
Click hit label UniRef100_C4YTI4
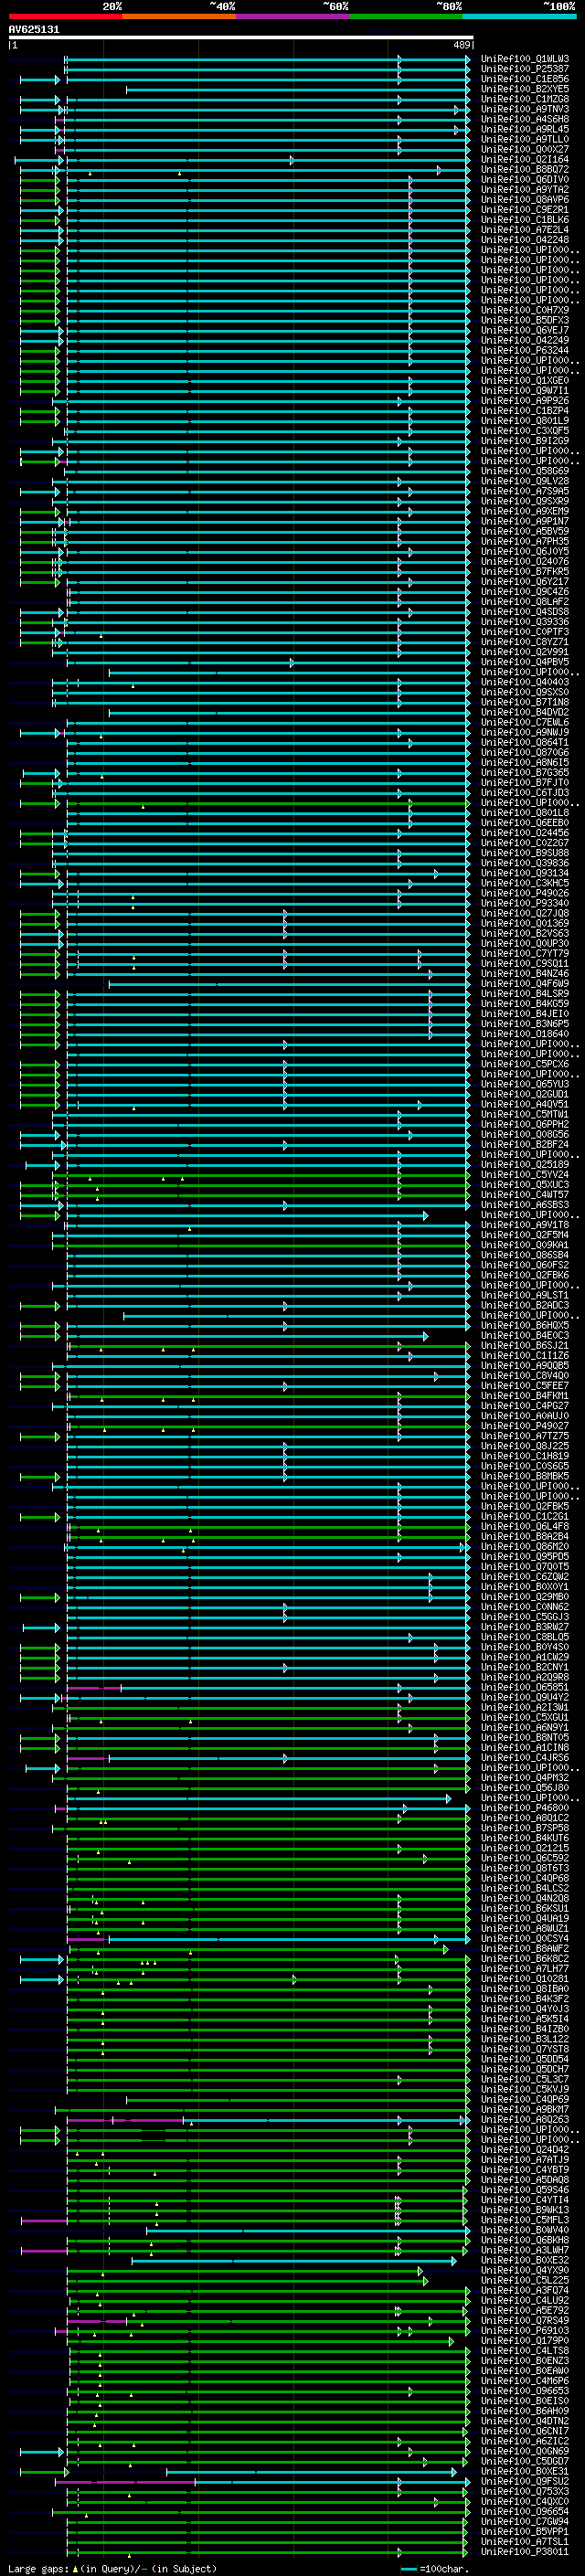[x=525, y=2200]
